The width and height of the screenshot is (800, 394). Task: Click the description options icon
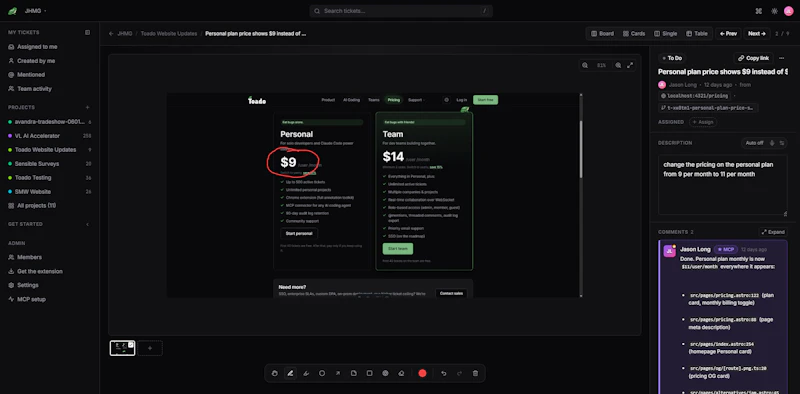782,143
